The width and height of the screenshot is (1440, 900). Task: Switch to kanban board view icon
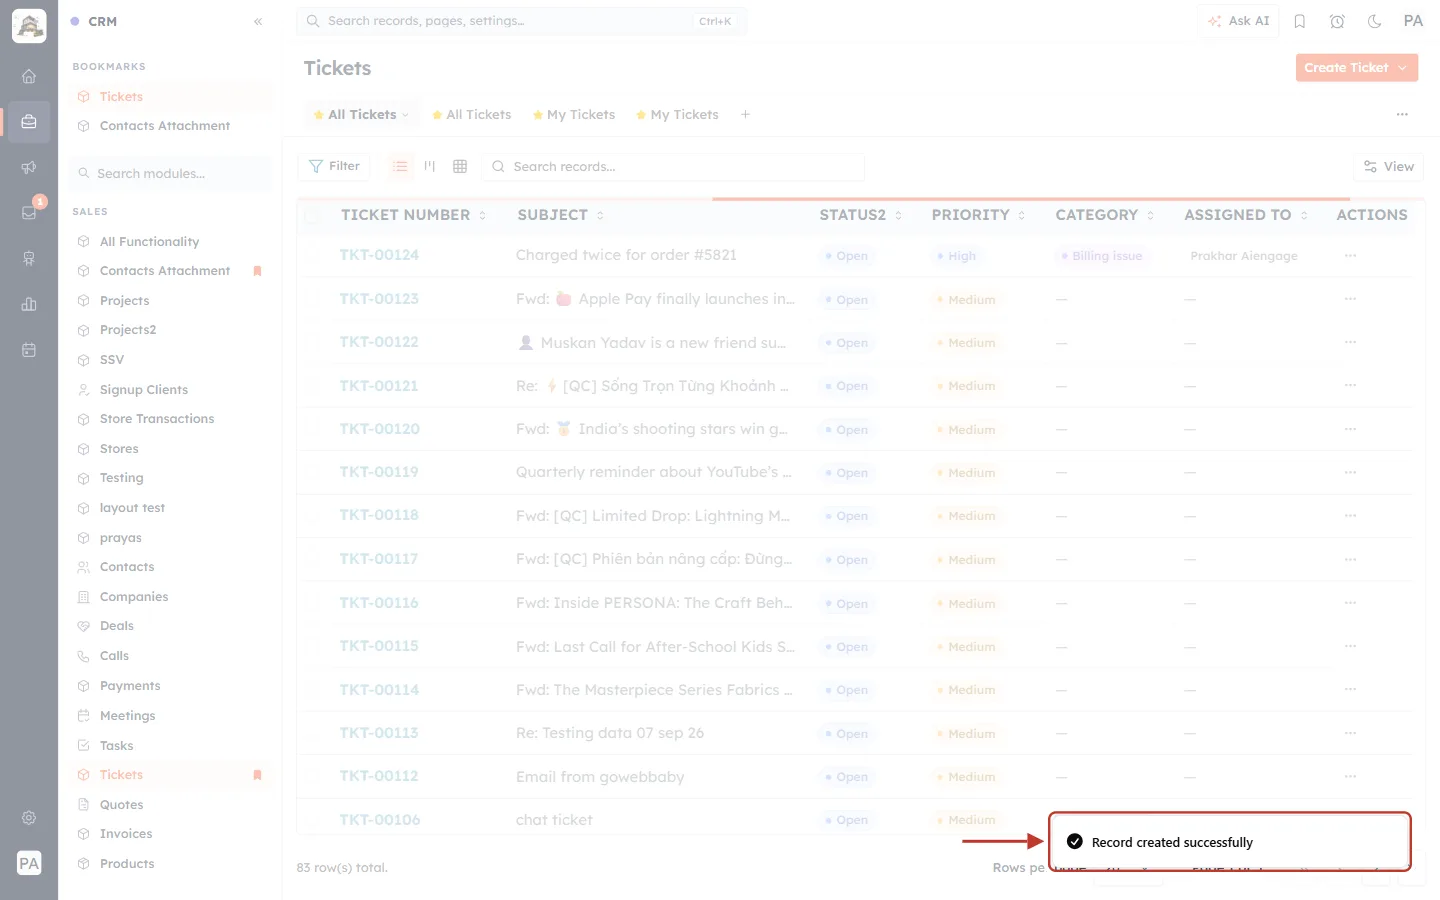pos(430,166)
